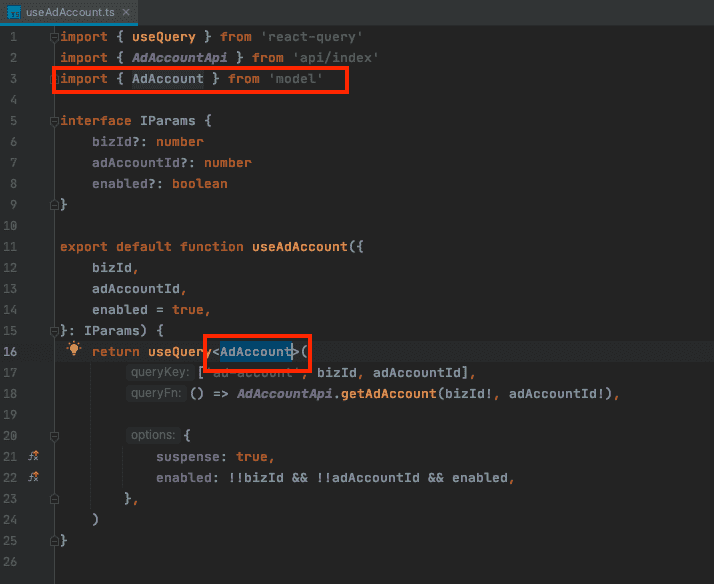Click the options inlay hint label

pos(153,436)
